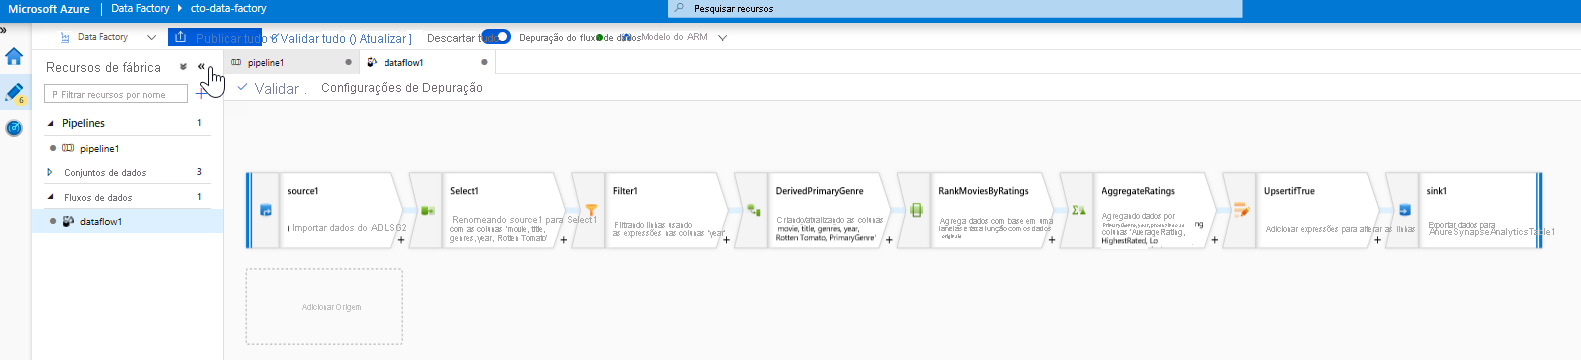
Task: Add transformation after RankMoviesByRatings with plus
Action: click(x=1052, y=240)
